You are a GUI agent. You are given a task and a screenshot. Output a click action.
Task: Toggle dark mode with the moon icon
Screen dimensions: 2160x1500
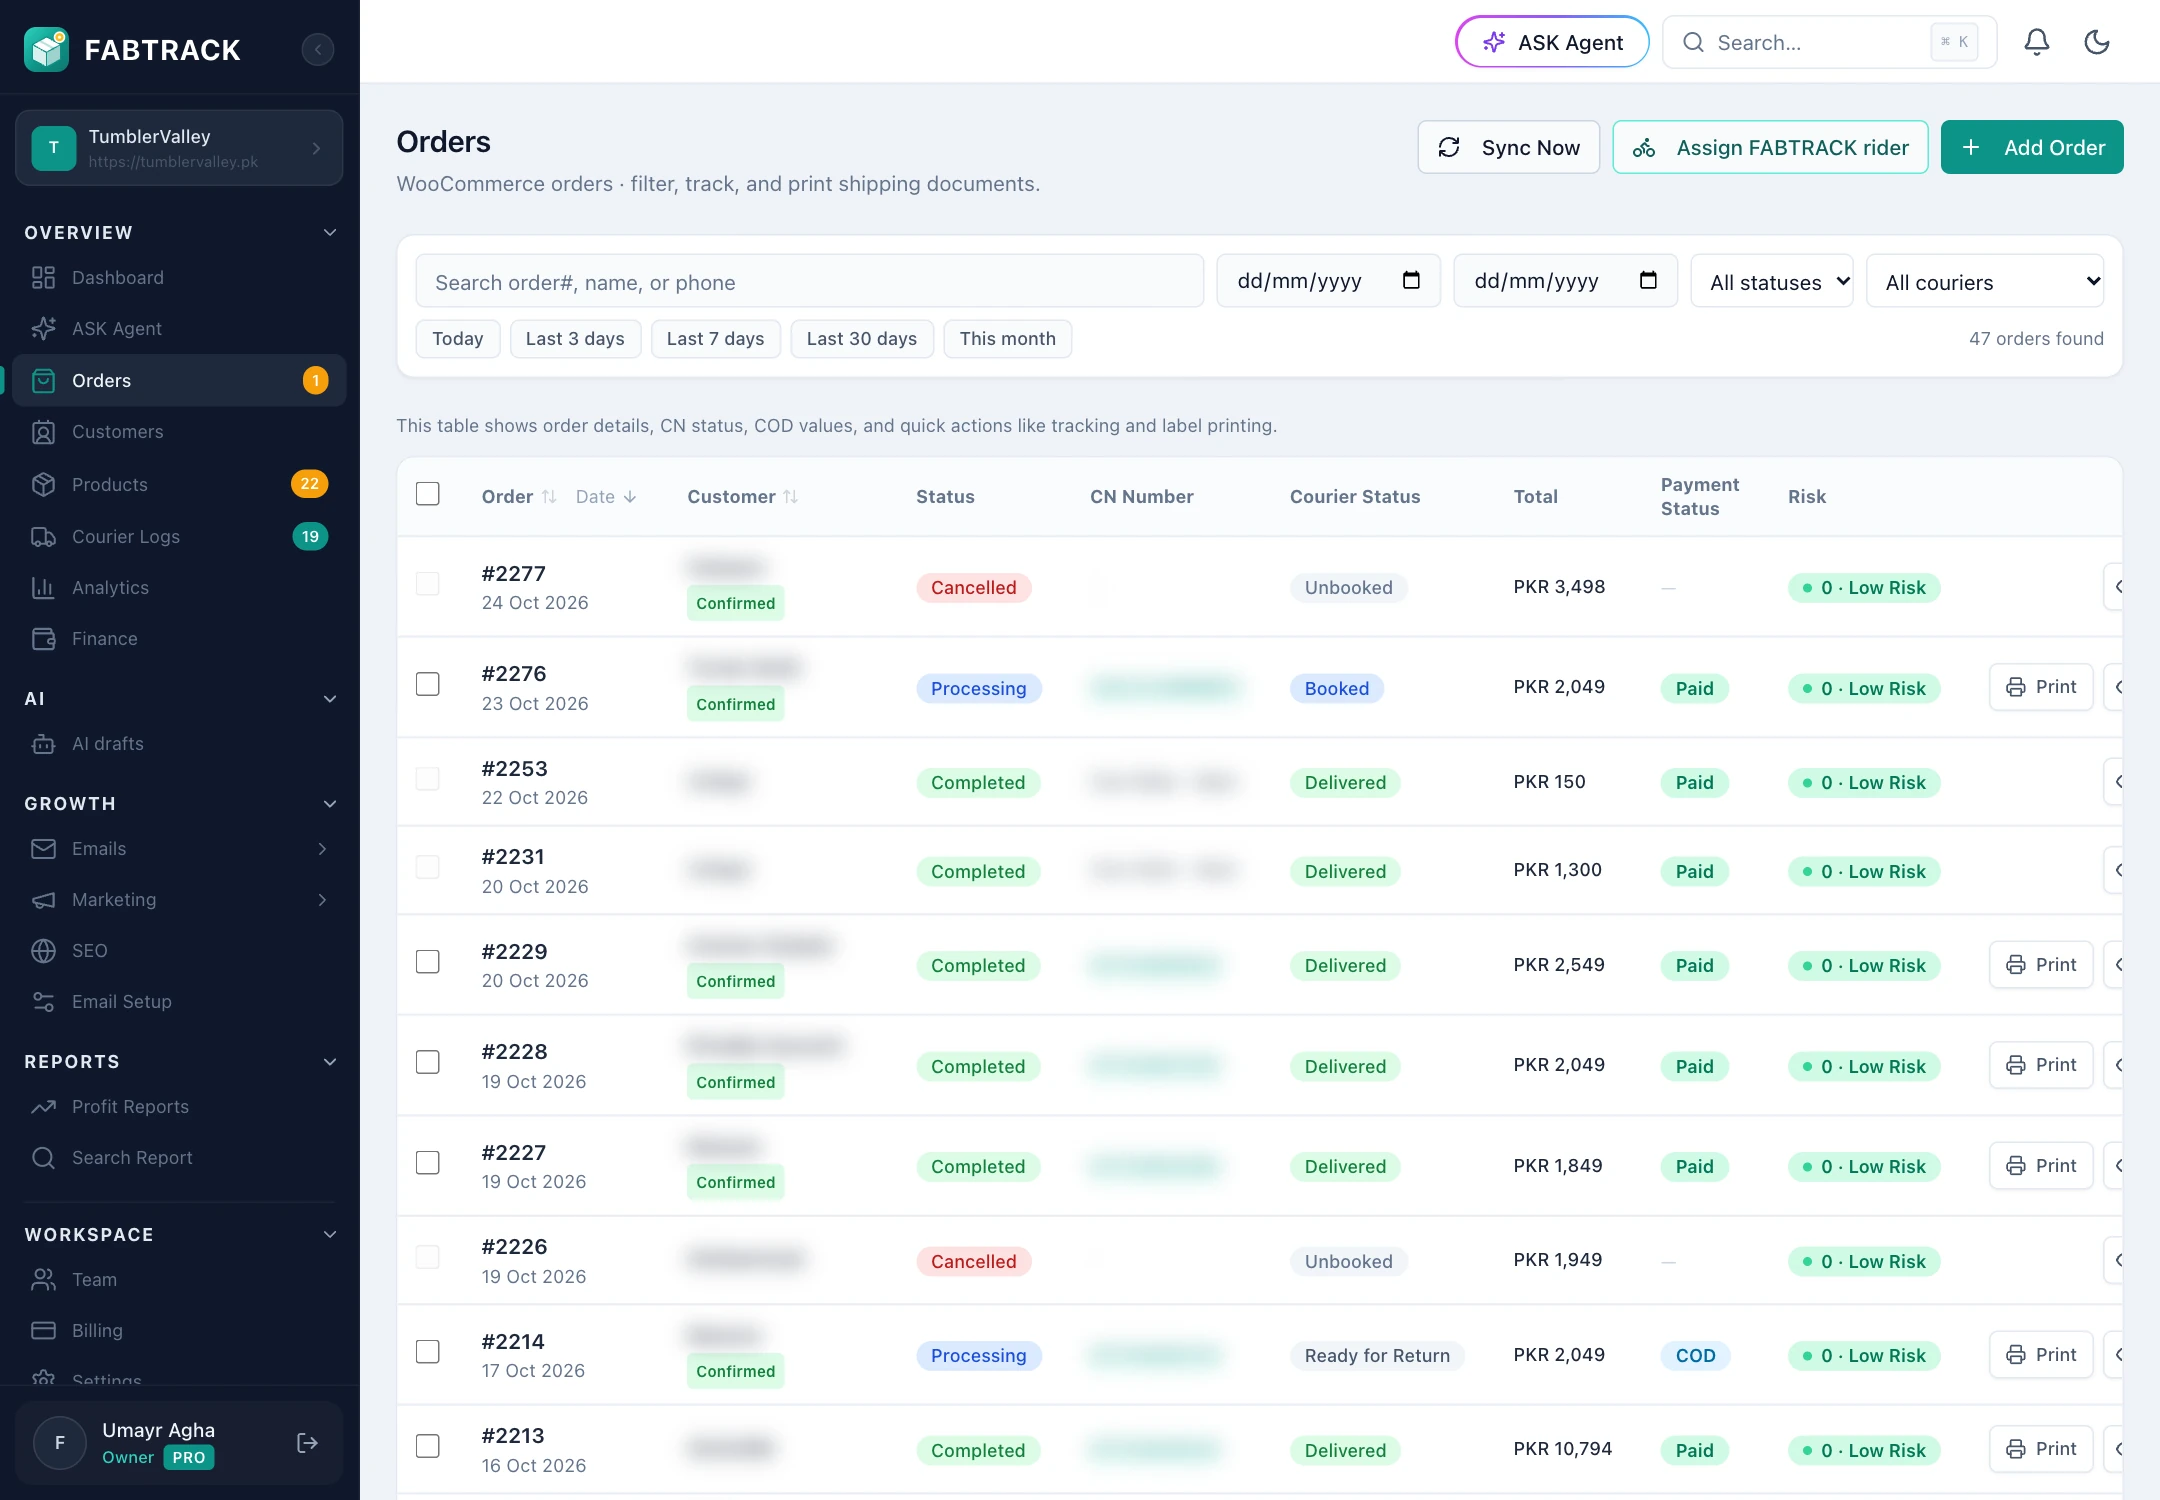[x=2097, y=42]
